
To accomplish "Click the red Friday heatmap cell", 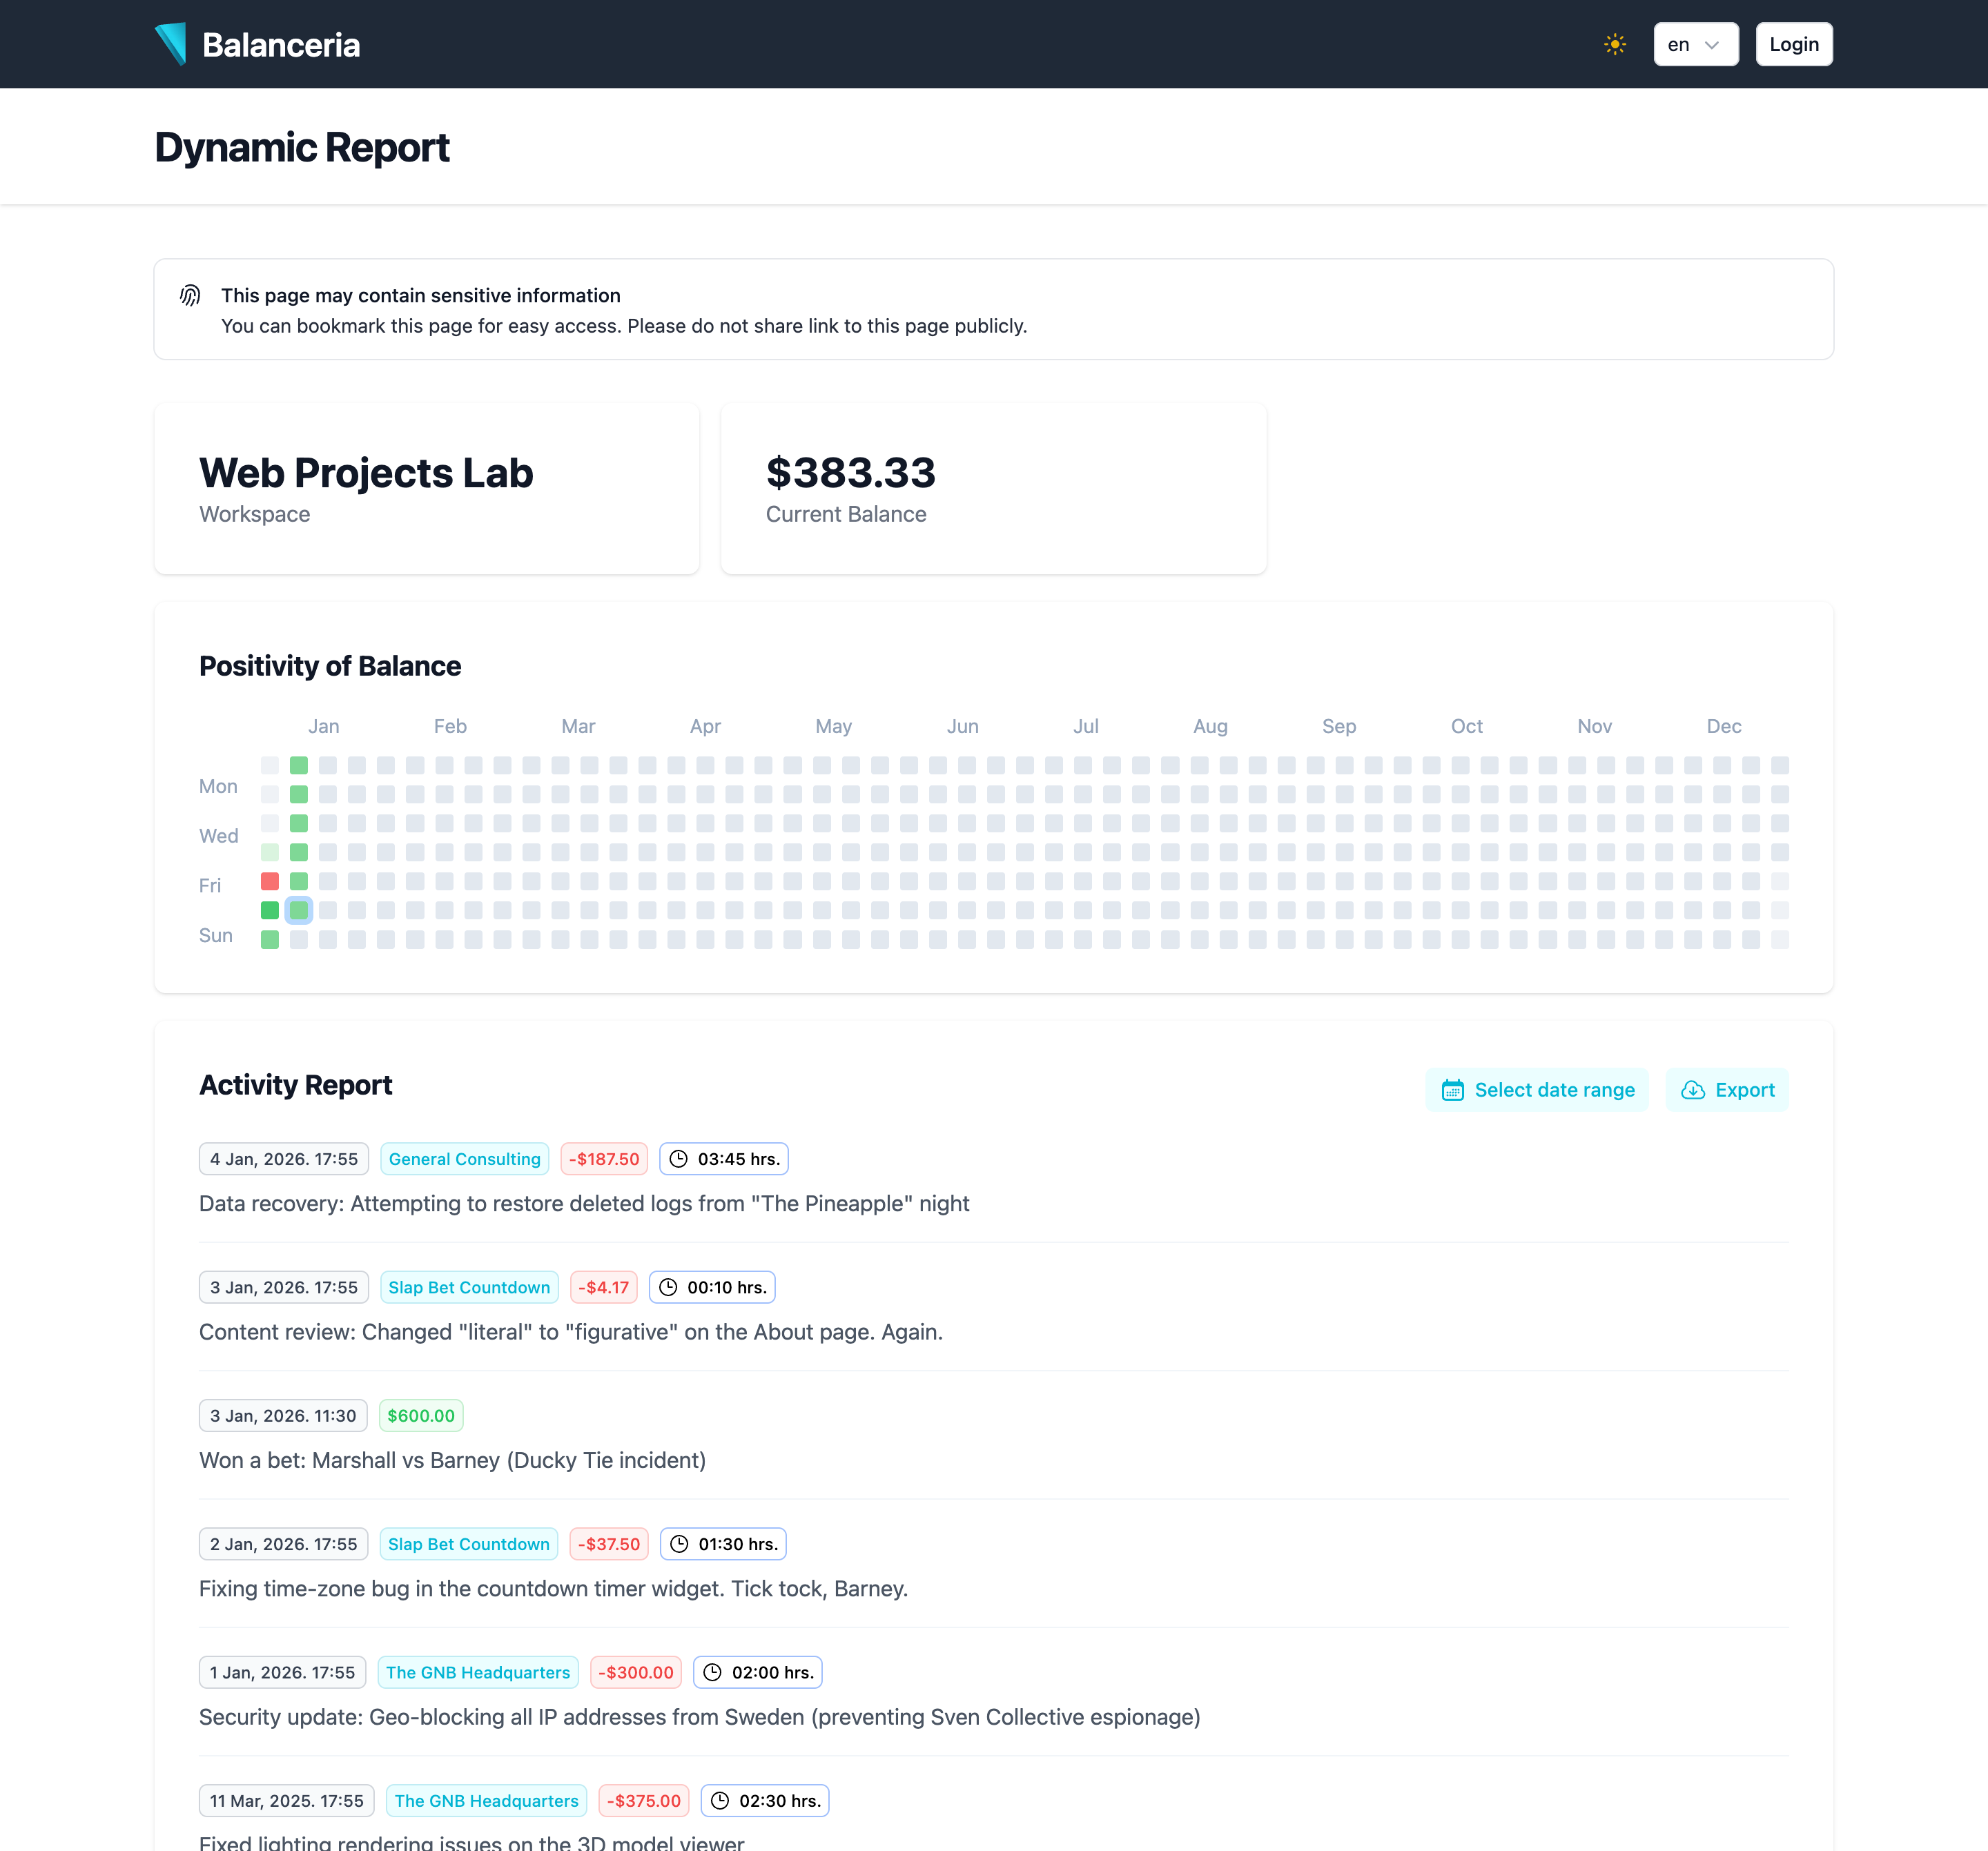I will pos(269,881).
